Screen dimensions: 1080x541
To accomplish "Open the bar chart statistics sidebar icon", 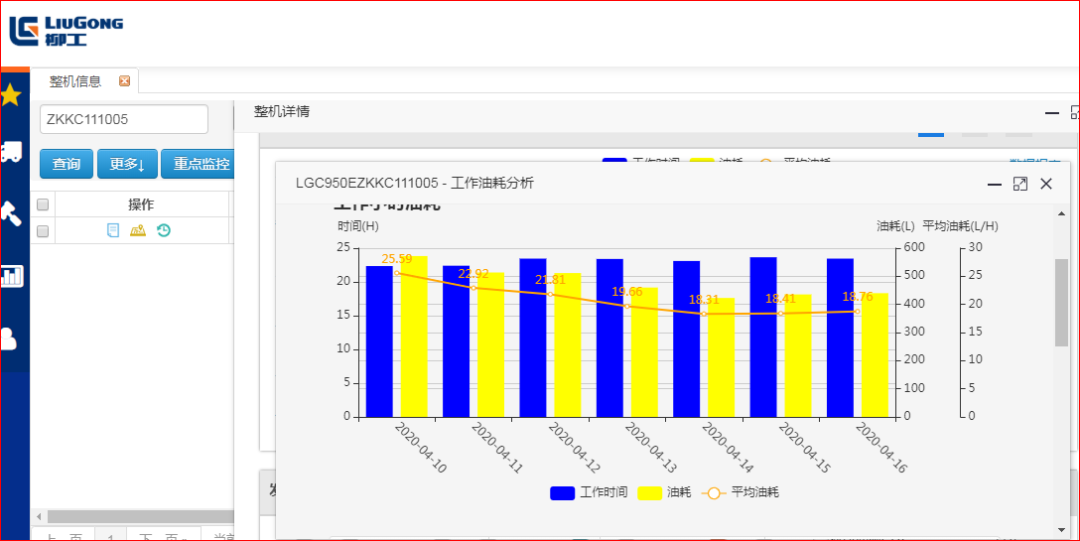I will (x=11, y=275).
